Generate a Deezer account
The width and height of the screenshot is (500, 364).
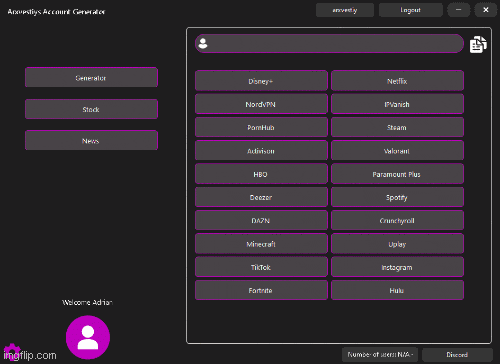[x=261, y=197]
